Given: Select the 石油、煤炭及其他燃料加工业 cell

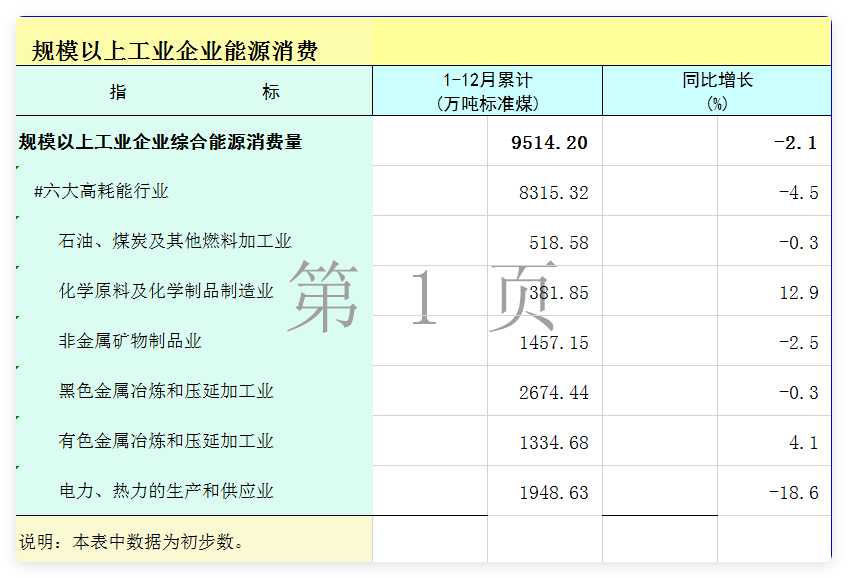Looking at the screenshot, I should pyautogui.click(x=175, y=241).
